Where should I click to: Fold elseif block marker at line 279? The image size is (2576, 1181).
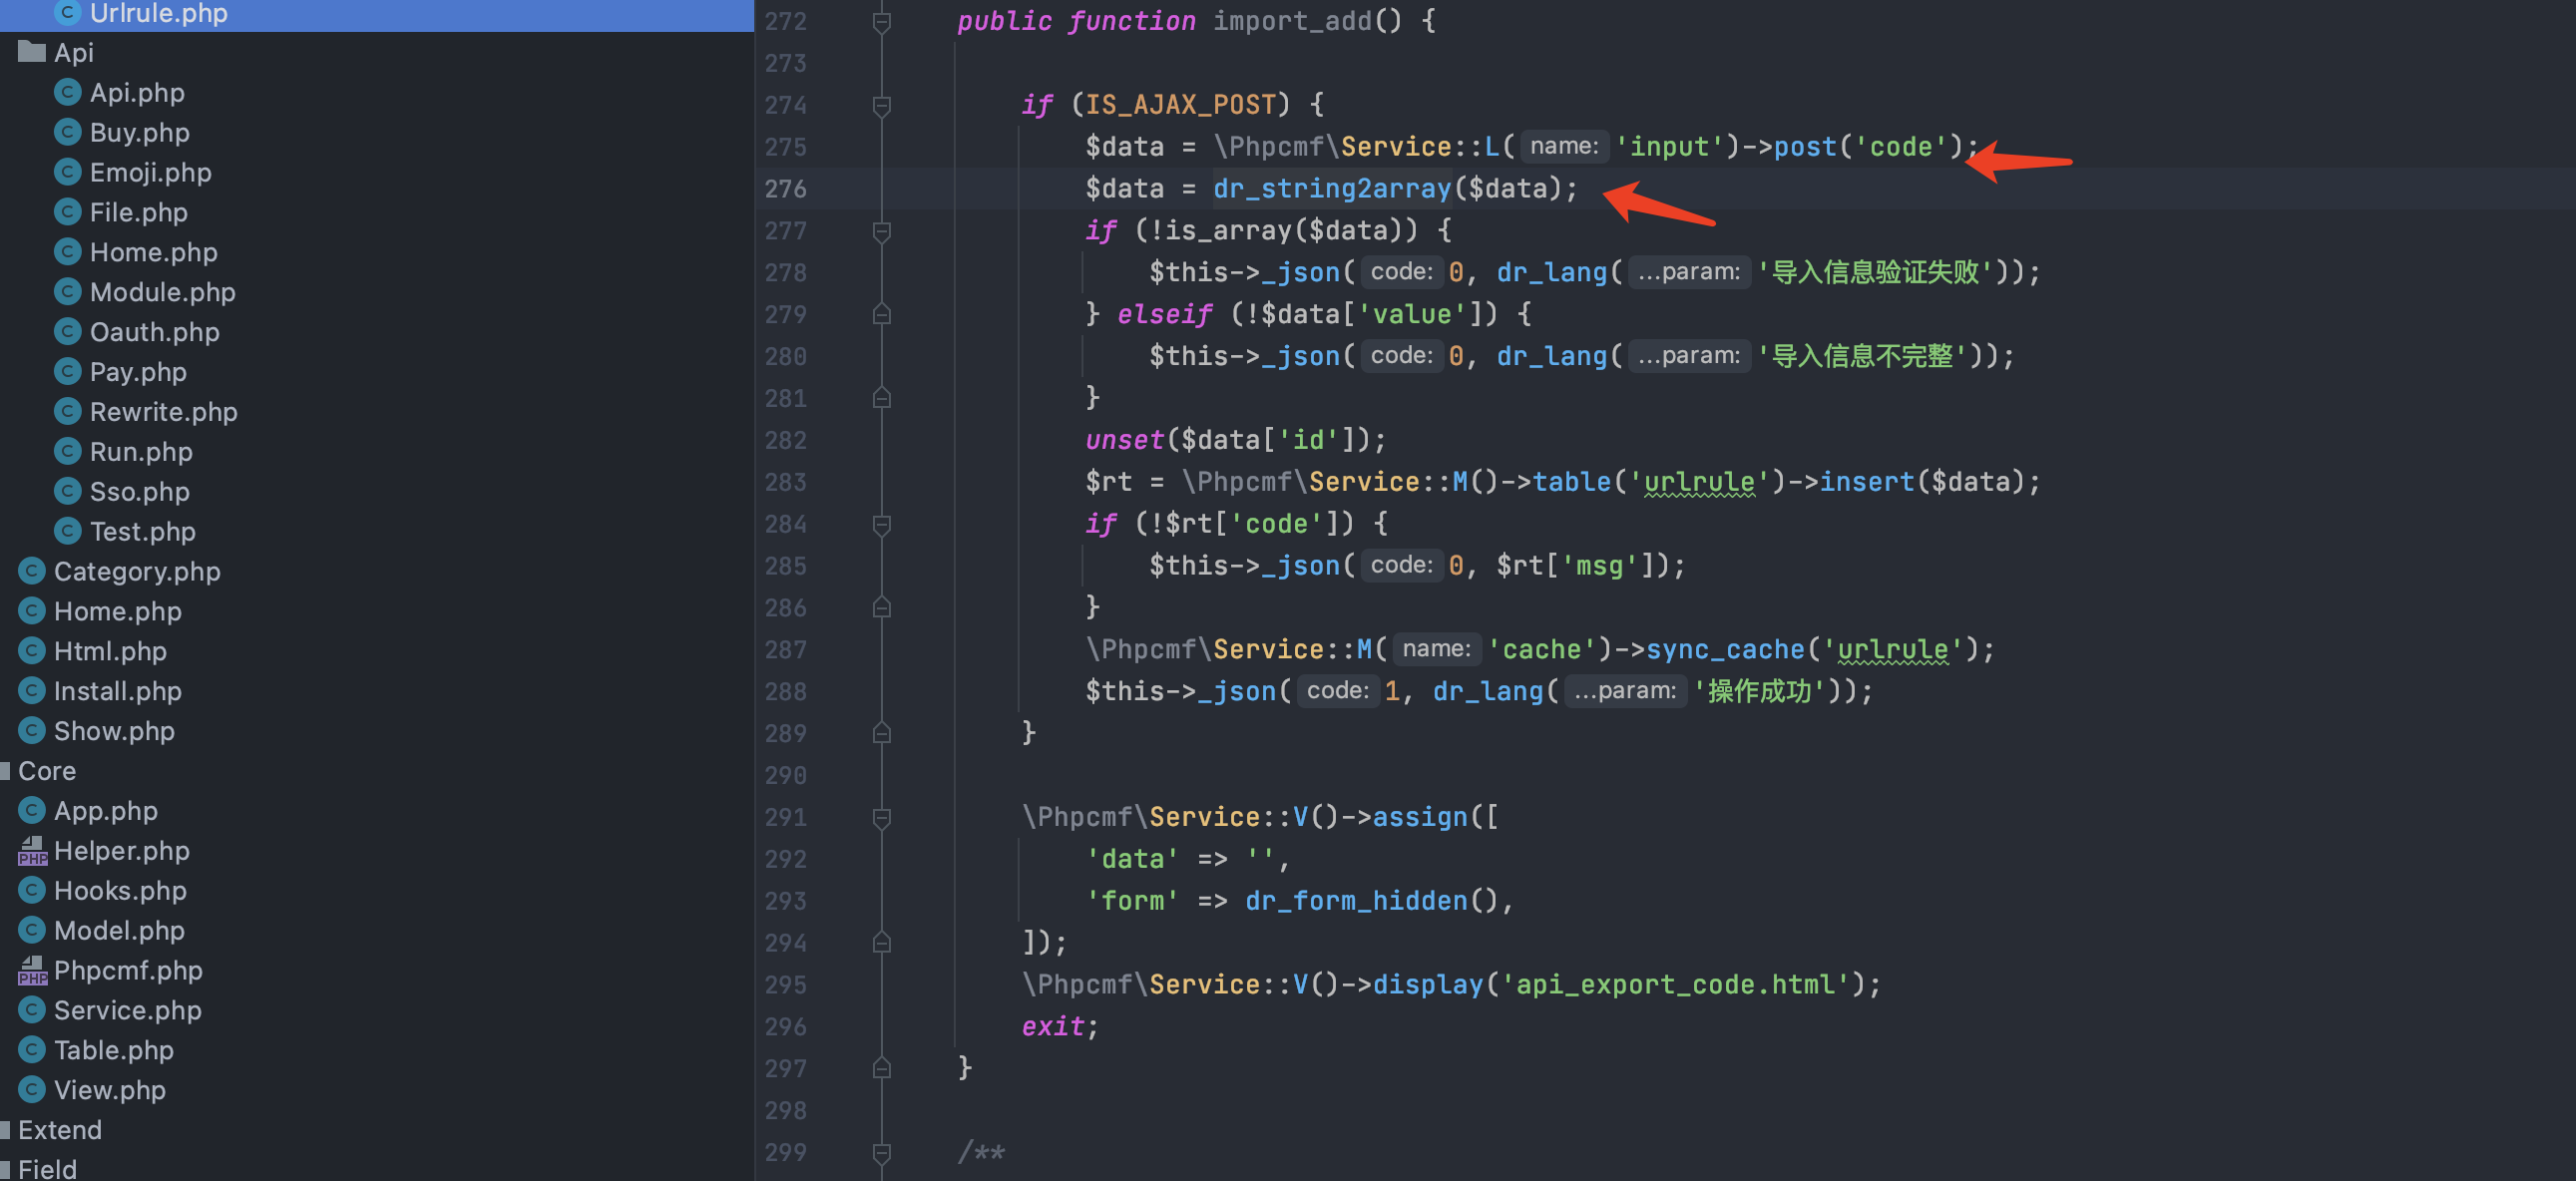[881, 314]
